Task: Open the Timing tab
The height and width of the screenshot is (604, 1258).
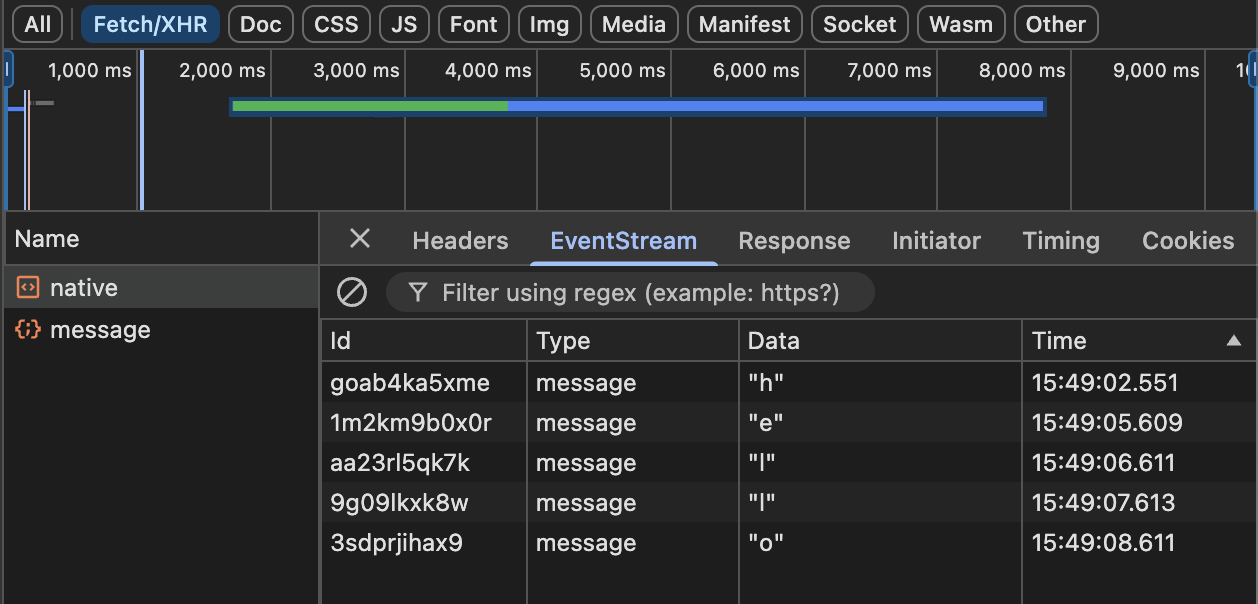Action: tap(1060, 241)
